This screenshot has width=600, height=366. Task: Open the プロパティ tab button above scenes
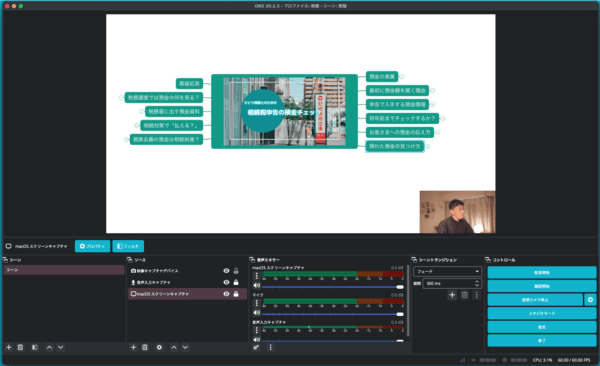click(93, 246)
